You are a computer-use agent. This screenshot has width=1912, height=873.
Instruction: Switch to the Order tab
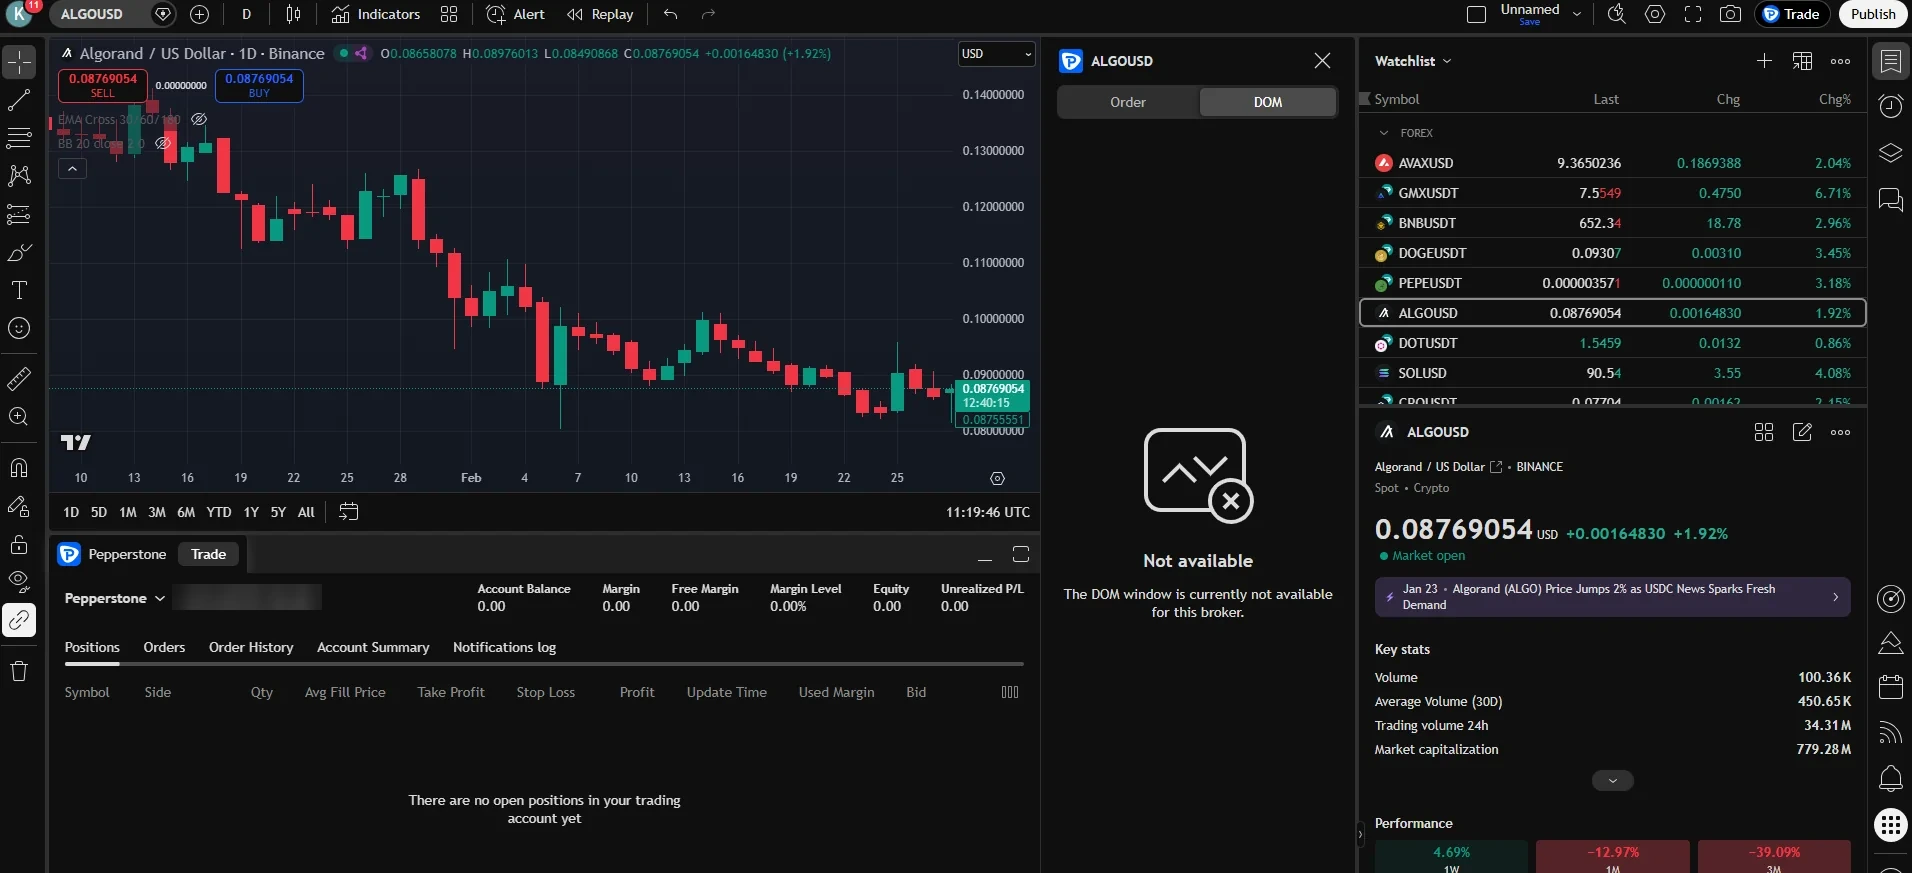point(1127,102)
